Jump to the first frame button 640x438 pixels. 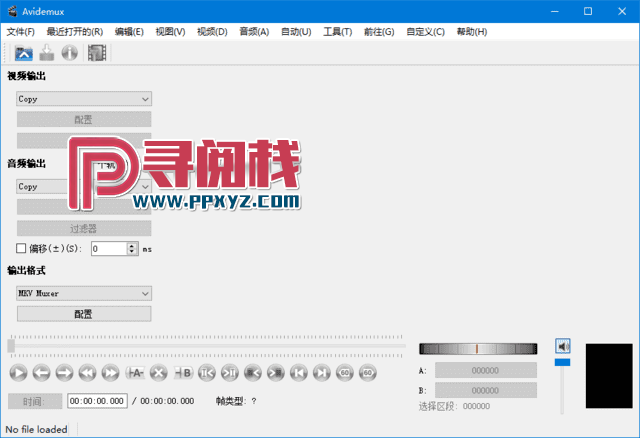[x=299, y=373]
